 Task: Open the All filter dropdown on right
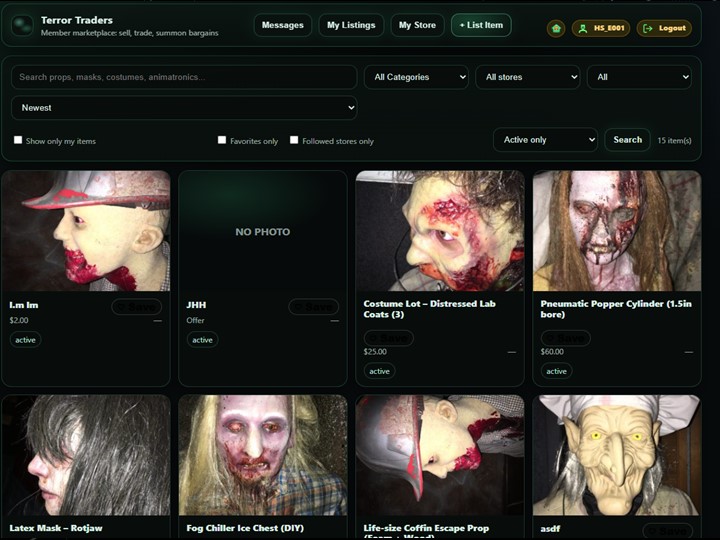tap(639, 77)
